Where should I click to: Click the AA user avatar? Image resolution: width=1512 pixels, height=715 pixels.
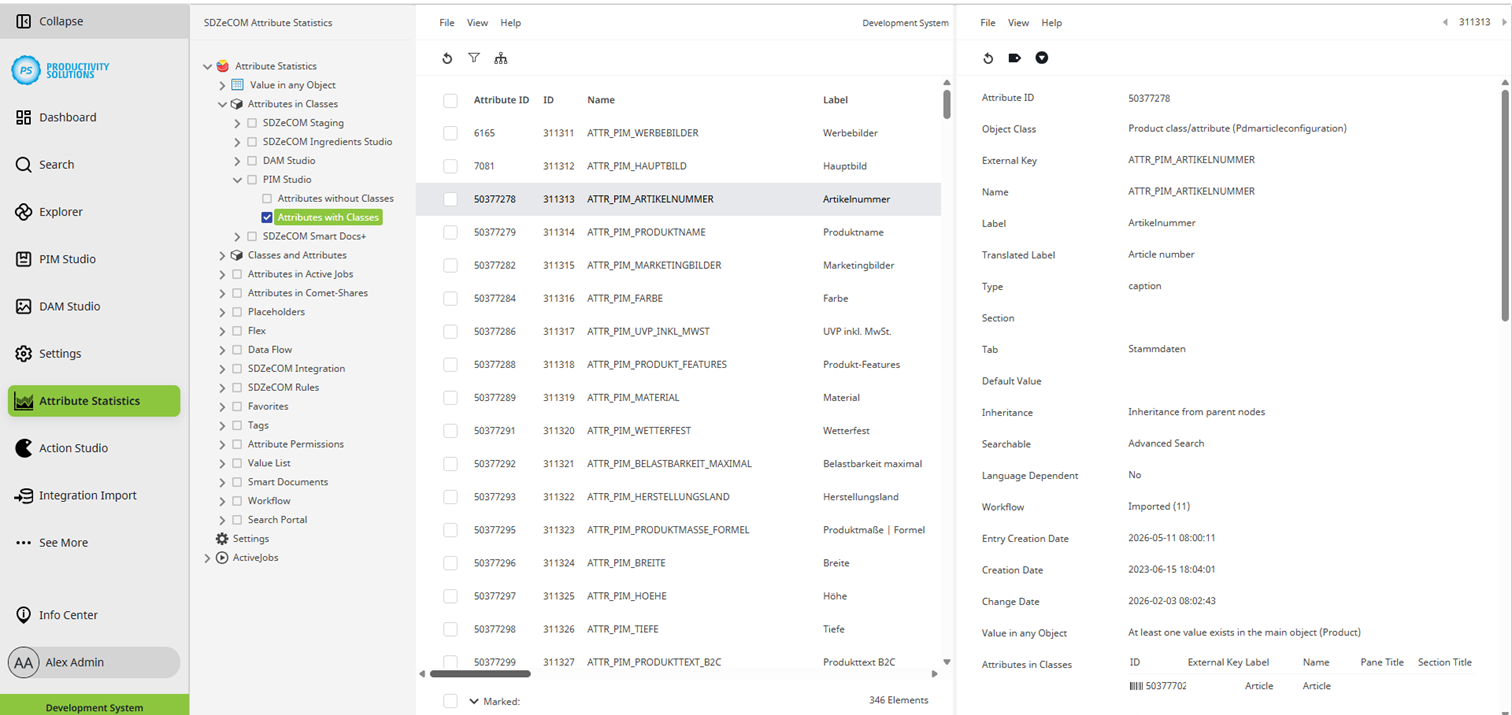(24, 663)
